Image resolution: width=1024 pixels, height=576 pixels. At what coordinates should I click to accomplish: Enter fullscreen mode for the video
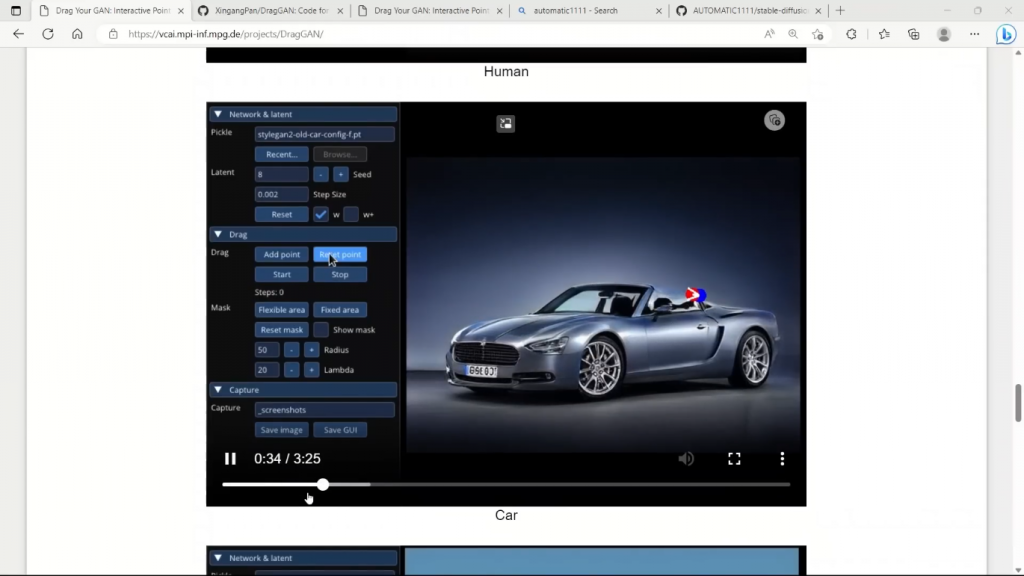(734, 459)
